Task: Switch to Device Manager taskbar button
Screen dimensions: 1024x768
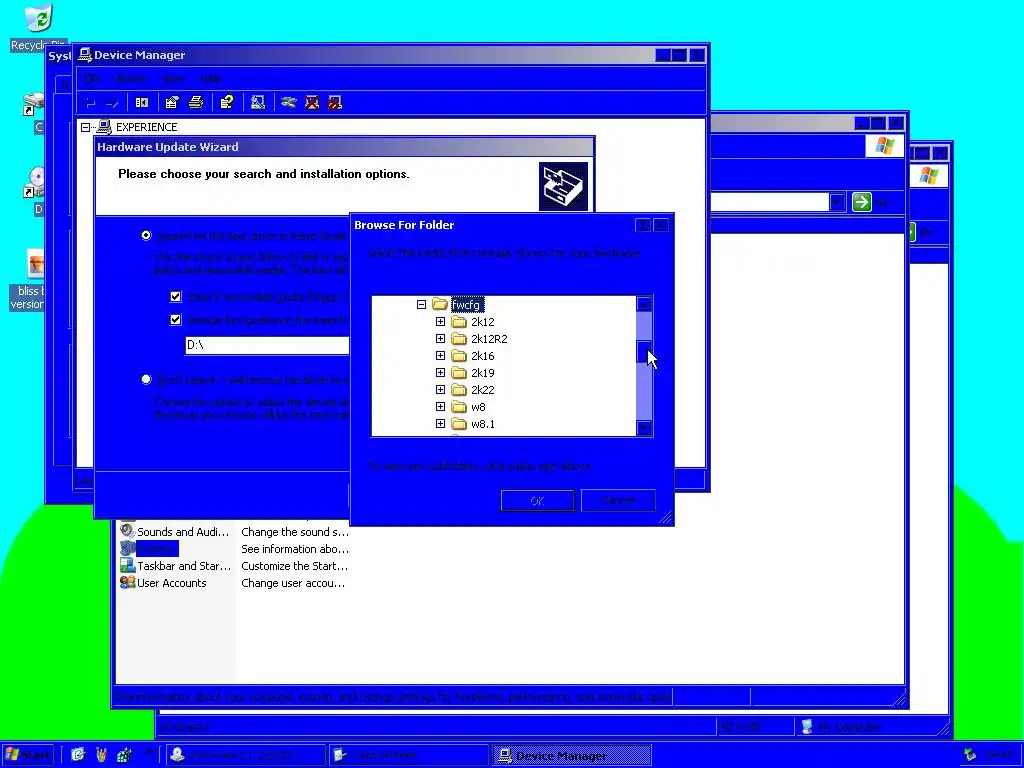Action: pyautogui.click(x=571, y=756)
